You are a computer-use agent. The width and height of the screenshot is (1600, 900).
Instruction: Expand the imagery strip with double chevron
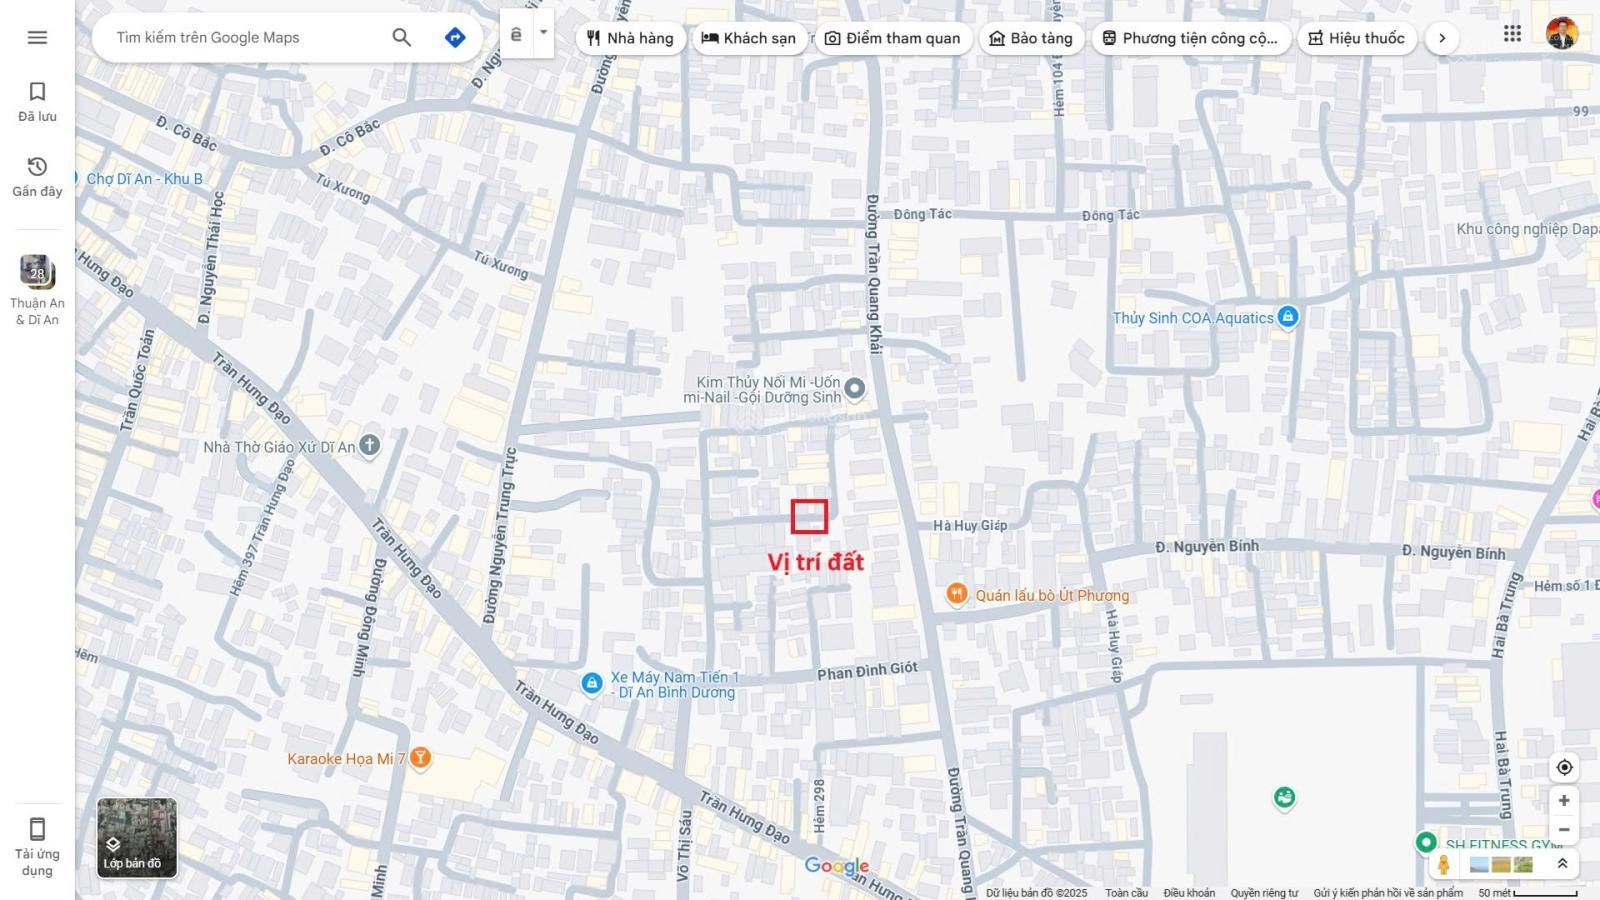(x=1562, y=864)
